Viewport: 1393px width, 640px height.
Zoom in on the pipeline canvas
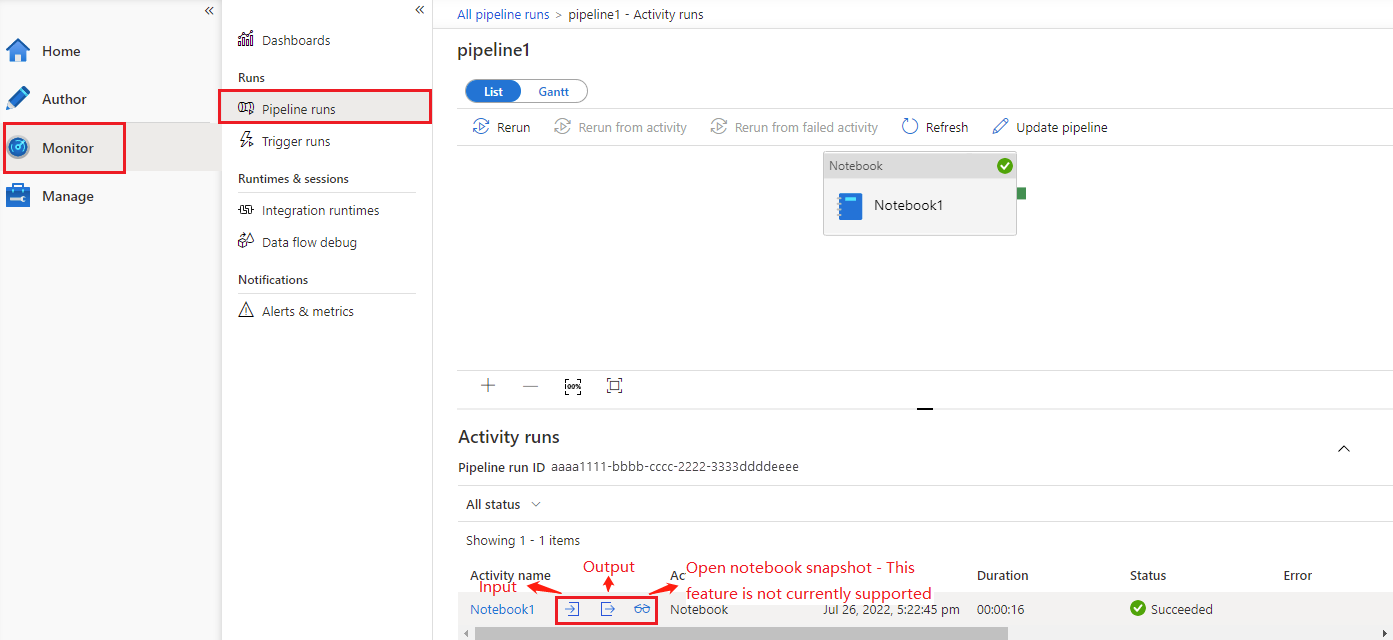pos(487,385)
